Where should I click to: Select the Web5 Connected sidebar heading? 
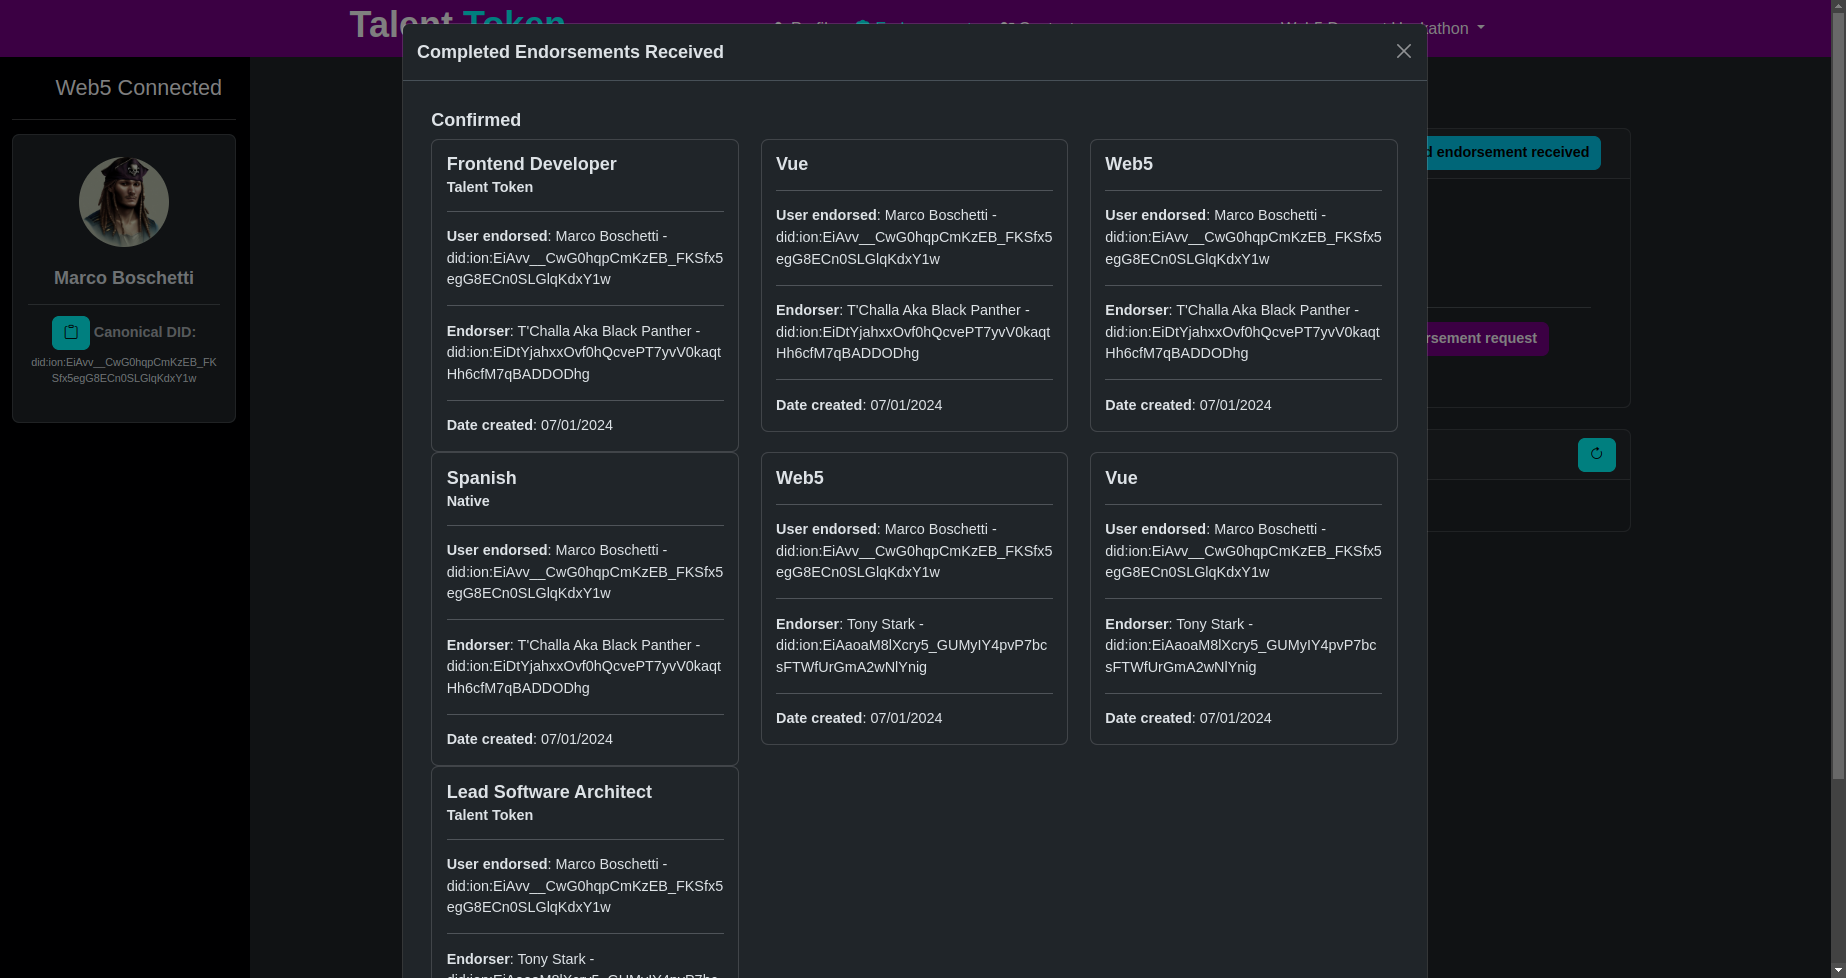pyautogui.click(x=139, y=88)
